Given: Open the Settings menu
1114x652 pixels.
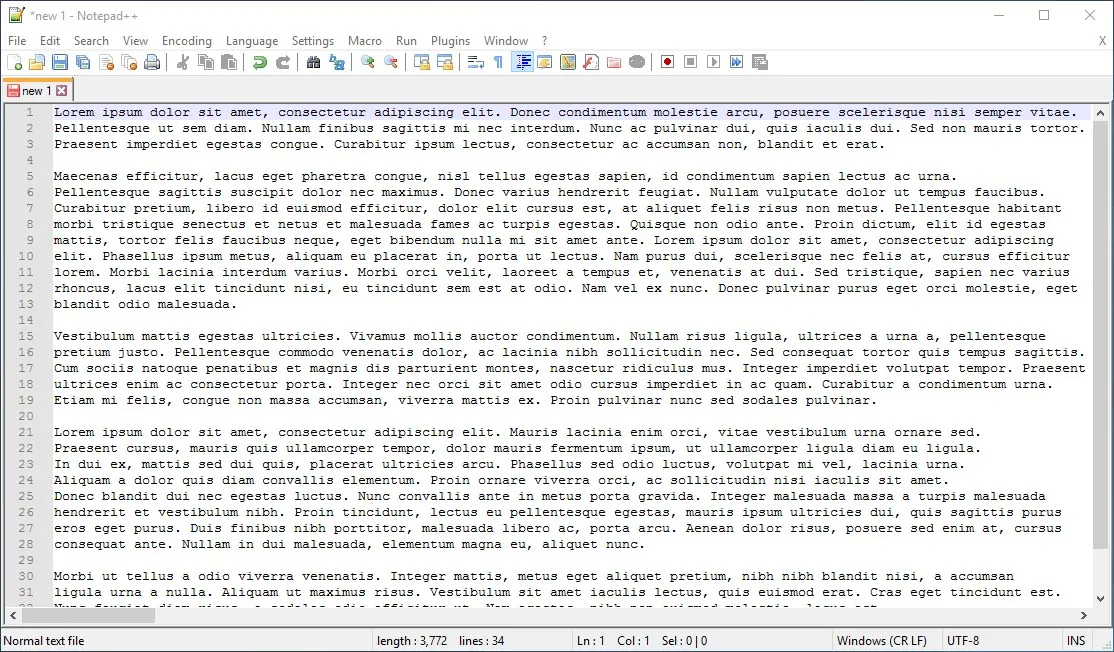Looking at the screenshot, I should (x=313, y=40).
